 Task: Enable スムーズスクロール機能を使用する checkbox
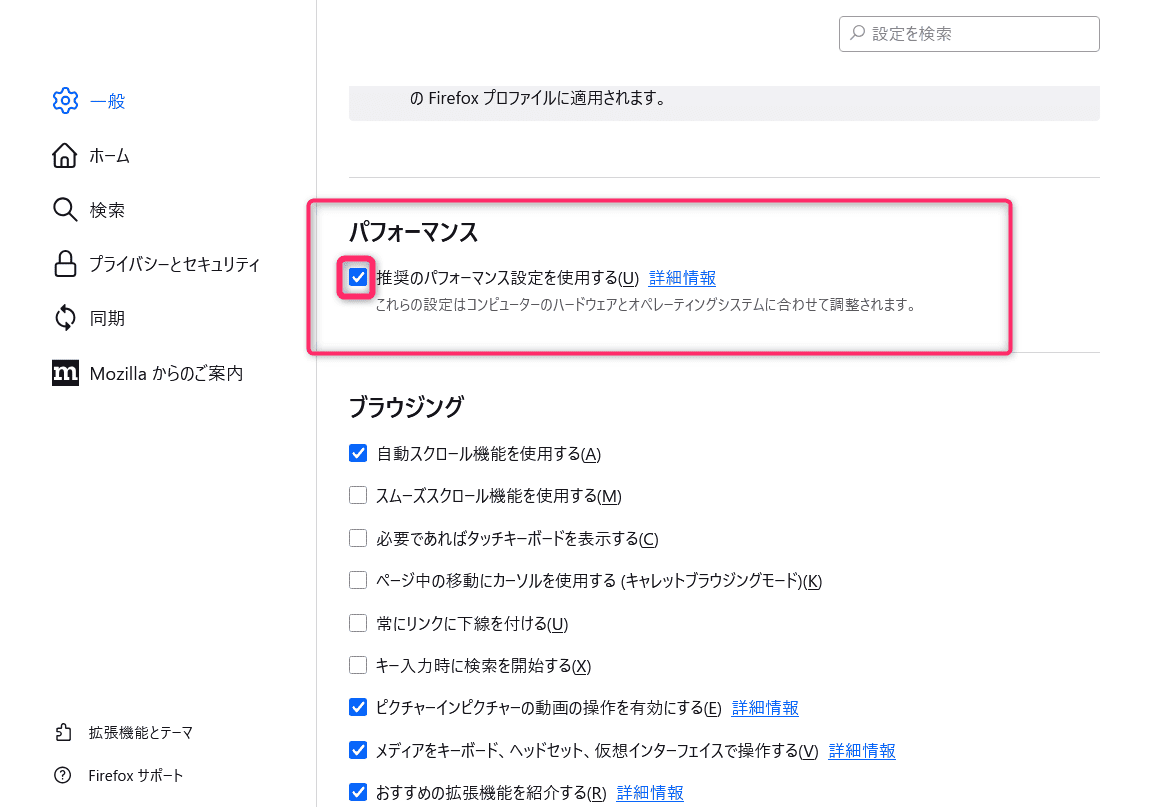[x=358, y=495]
